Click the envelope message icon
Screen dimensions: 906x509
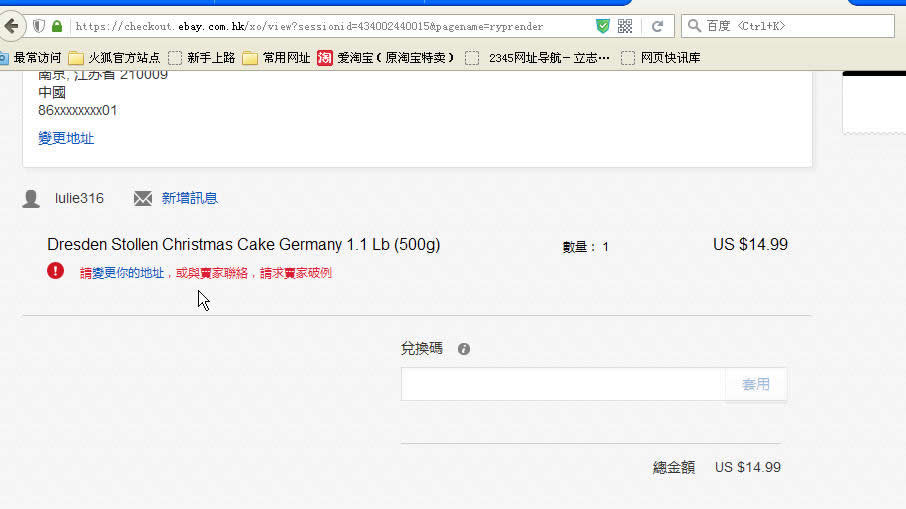(x=143, y=199)
